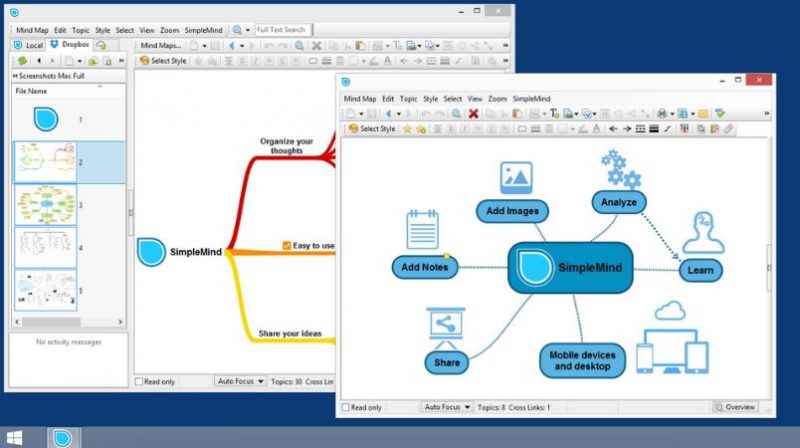Click the printer icon in front toolbar
Image resolution: width=800 pixels, height=448 pixels.
point(662,113)
